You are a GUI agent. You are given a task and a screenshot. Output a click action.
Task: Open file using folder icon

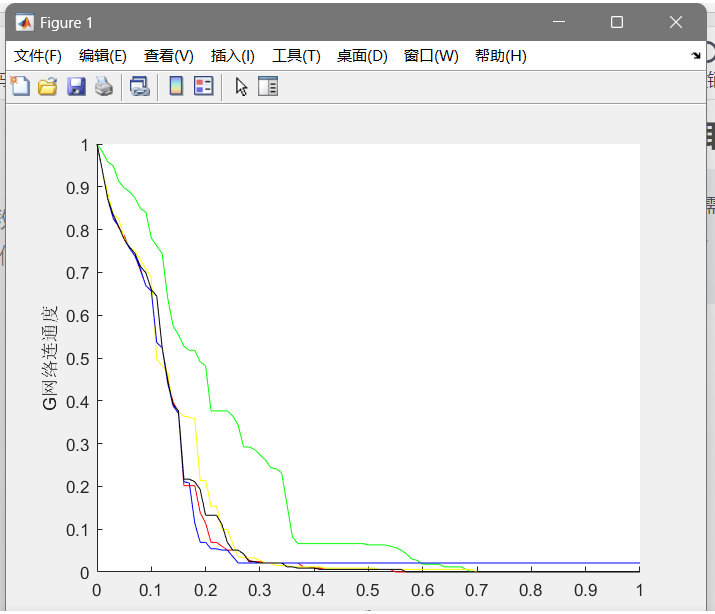[x=47, y=86]
